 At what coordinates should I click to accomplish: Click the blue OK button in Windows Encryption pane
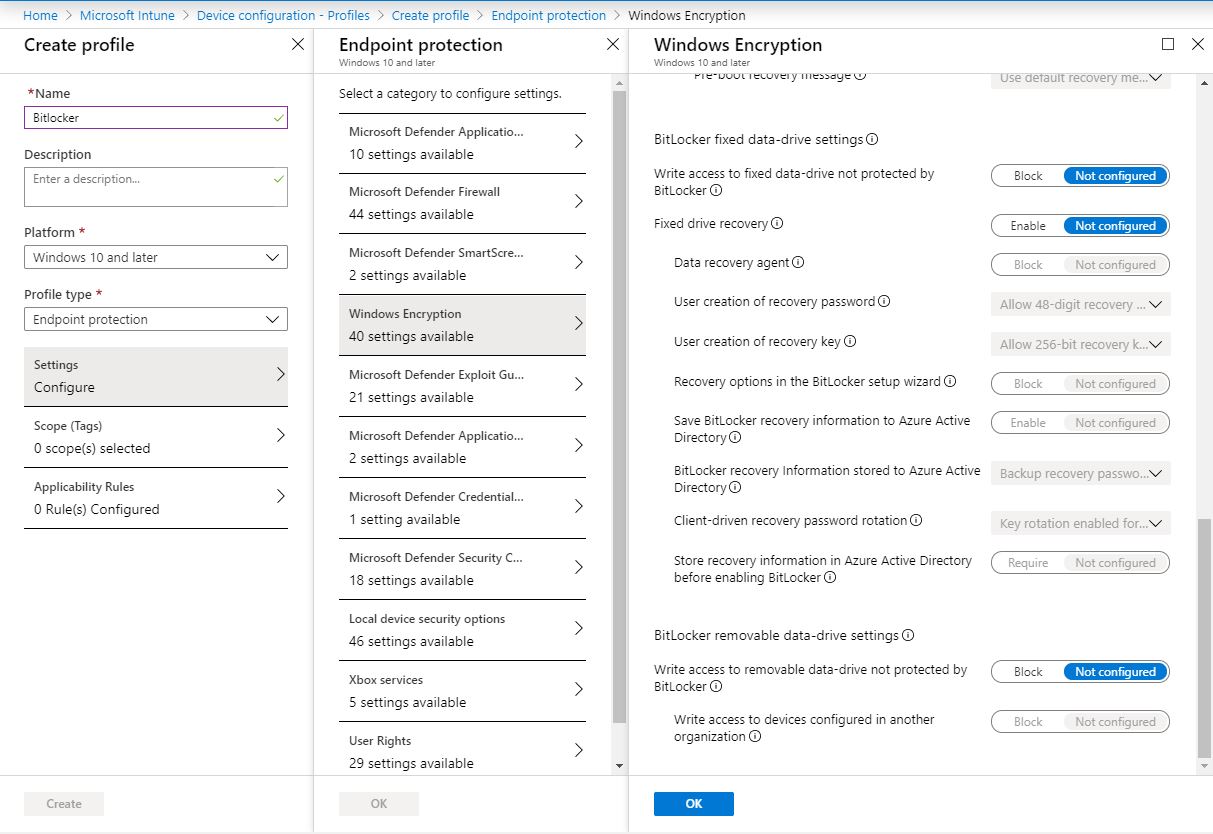(x=693, y=803)
